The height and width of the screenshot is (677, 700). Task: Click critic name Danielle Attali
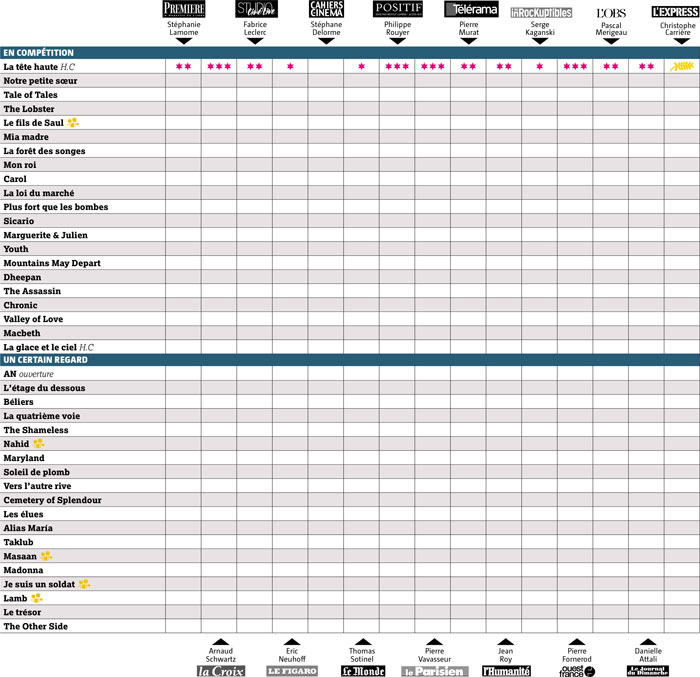tap(648, 655)
